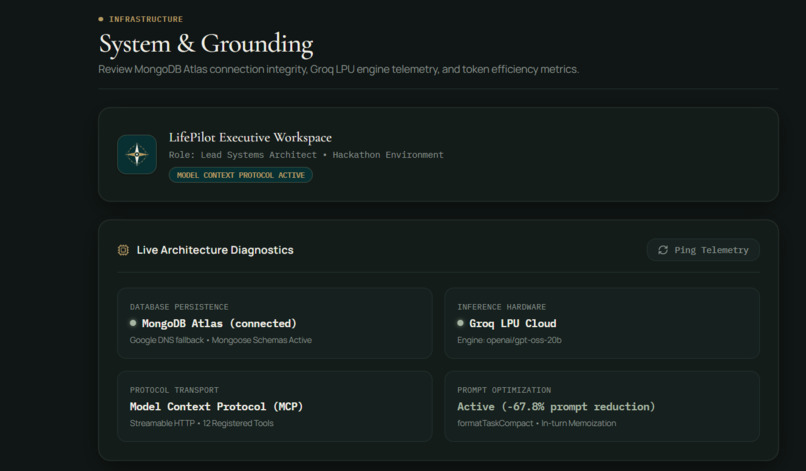806x471 pixels.
Task: Click the Engine: openai/gpt-oss-20b text
Action: click(x=509, y=340)
